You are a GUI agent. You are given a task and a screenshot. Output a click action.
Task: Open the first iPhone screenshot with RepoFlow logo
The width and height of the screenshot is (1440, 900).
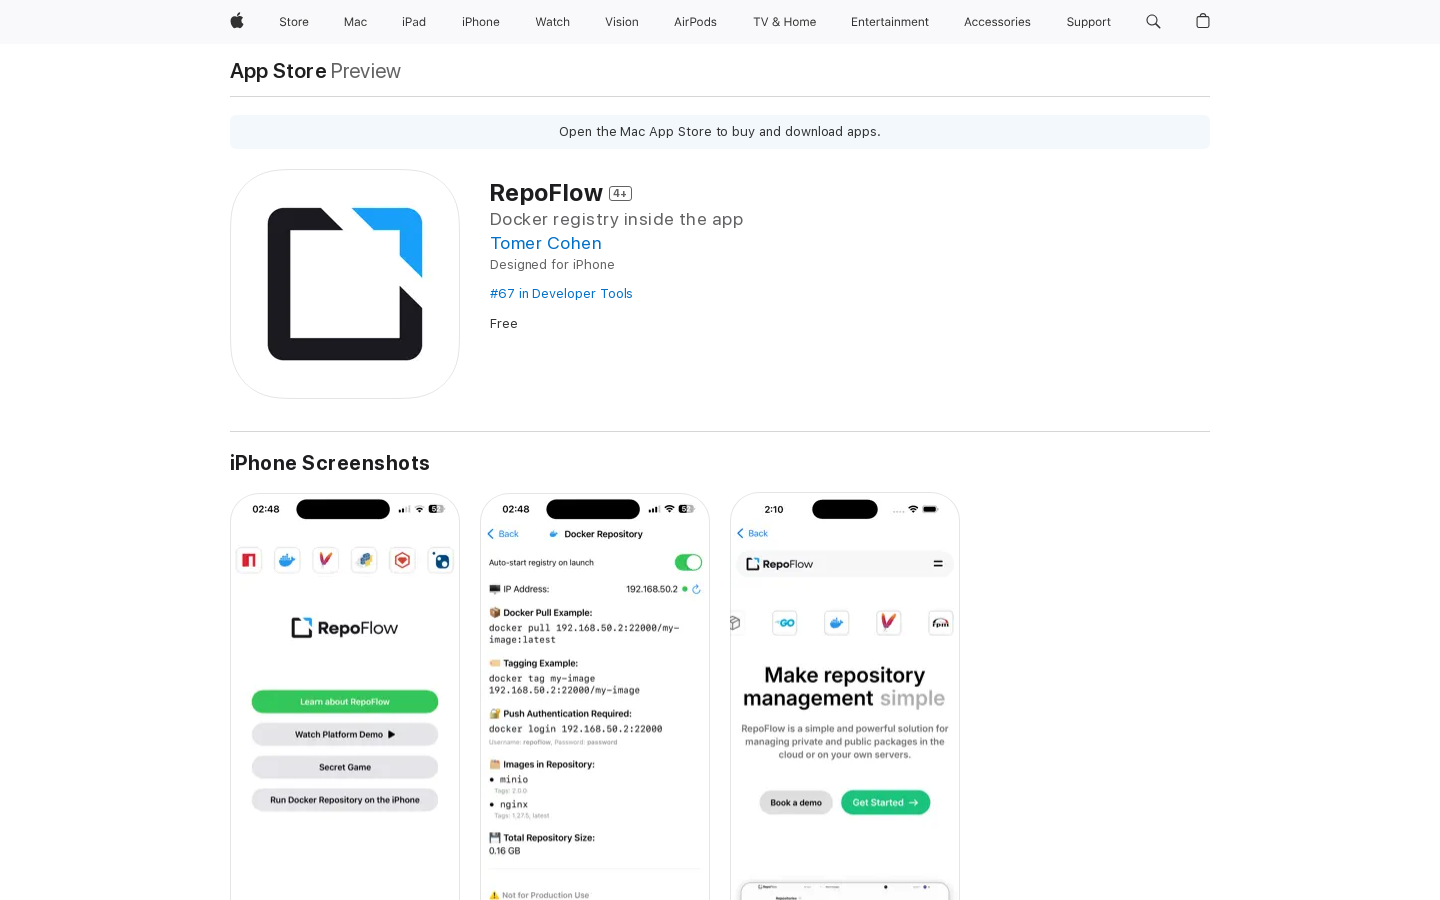pyautogui.click(x=345, y=696)
